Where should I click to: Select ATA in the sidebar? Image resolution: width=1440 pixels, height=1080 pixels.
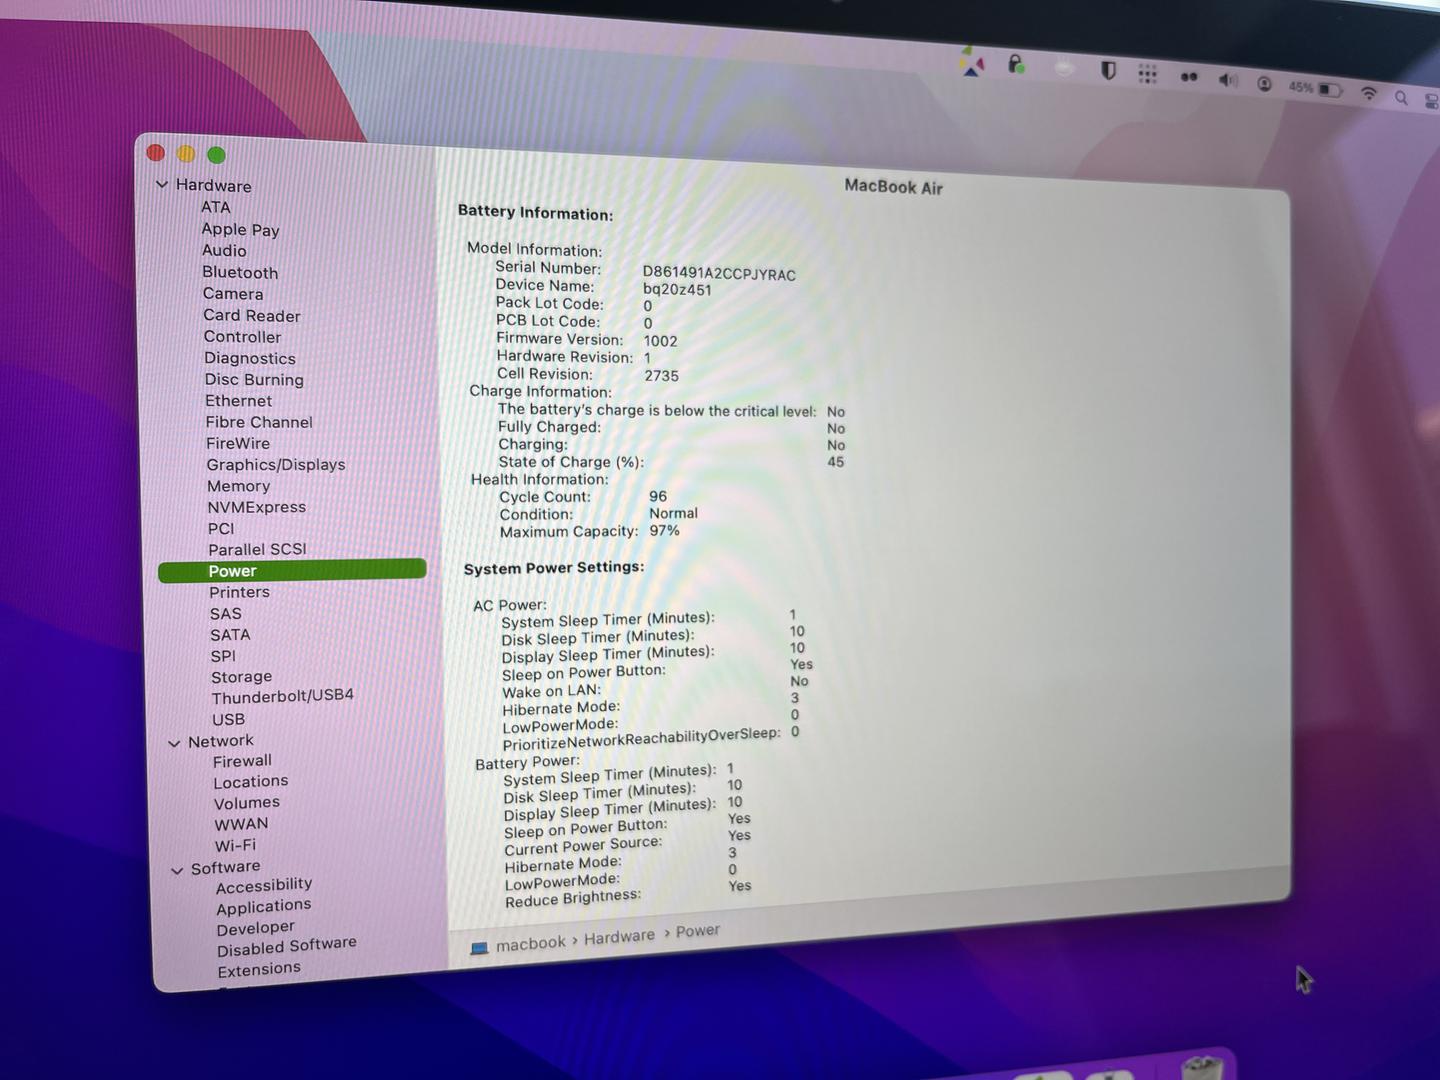[x=216, y=207]
